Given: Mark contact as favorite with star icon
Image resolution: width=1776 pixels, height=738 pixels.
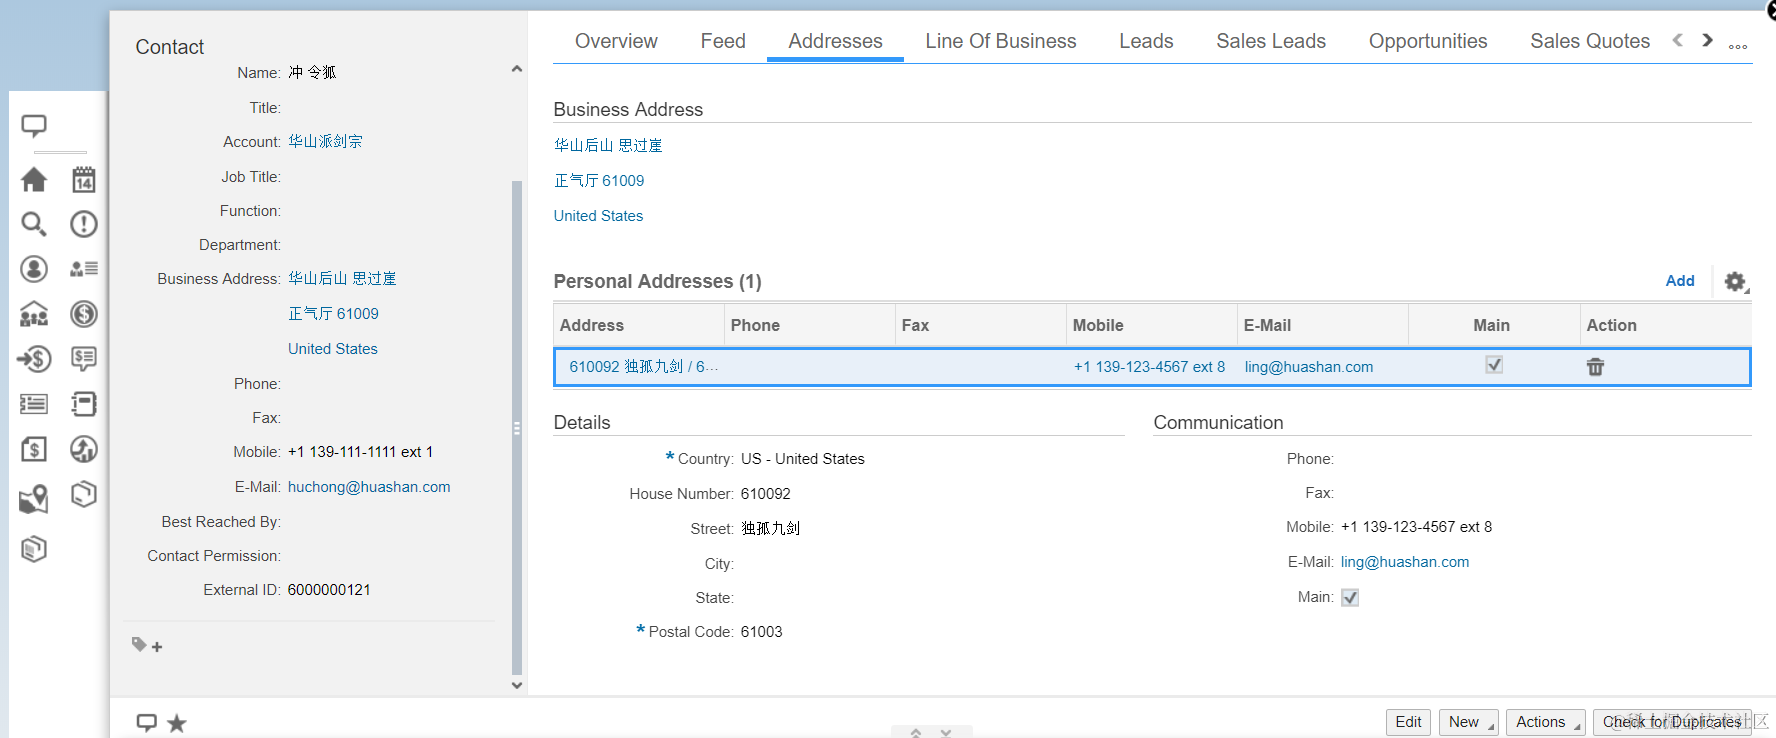Looking at the screenshot, I should 177,723.
